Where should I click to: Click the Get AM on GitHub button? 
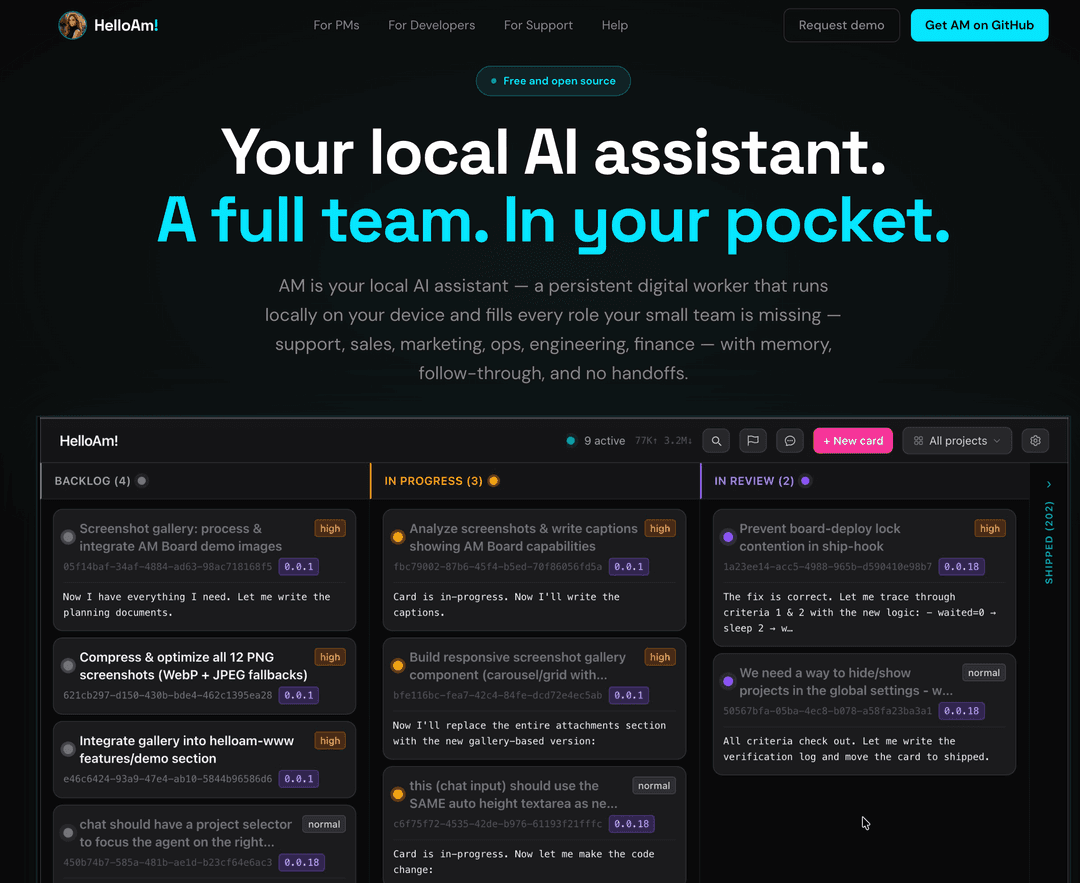[x=979, y=25]
